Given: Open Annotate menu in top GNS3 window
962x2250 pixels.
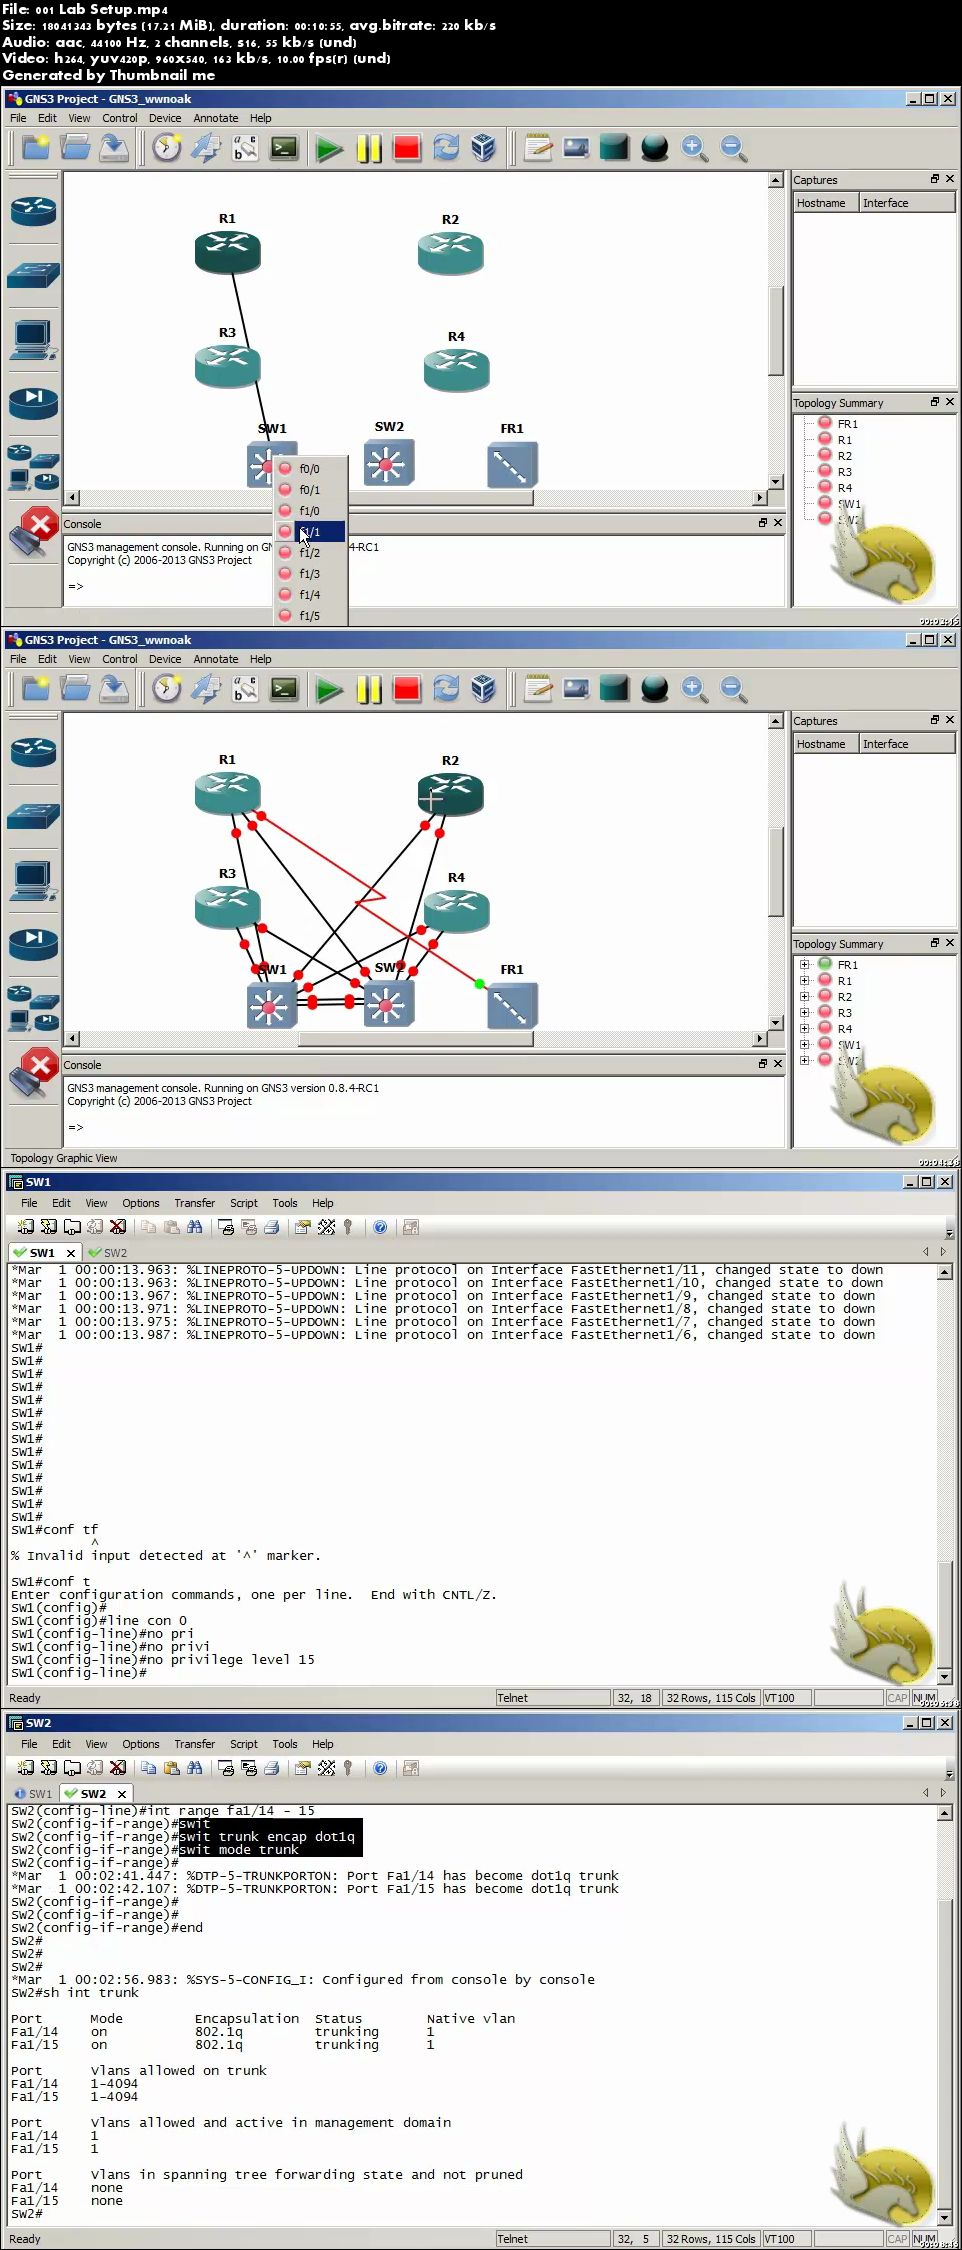Looking at the screenshot, I should (x=215, y=118).
